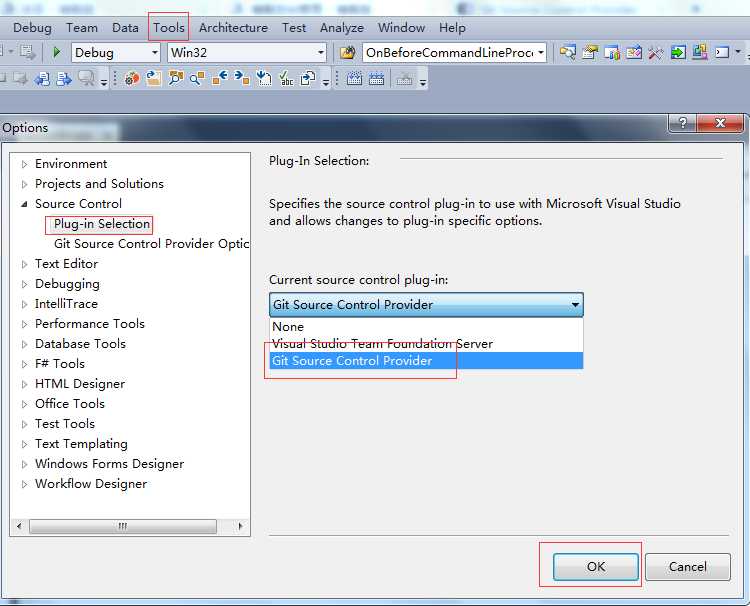Expand the Database Tools node arrow
This screenshot has height=606, width=750.
tap(24, 344)
